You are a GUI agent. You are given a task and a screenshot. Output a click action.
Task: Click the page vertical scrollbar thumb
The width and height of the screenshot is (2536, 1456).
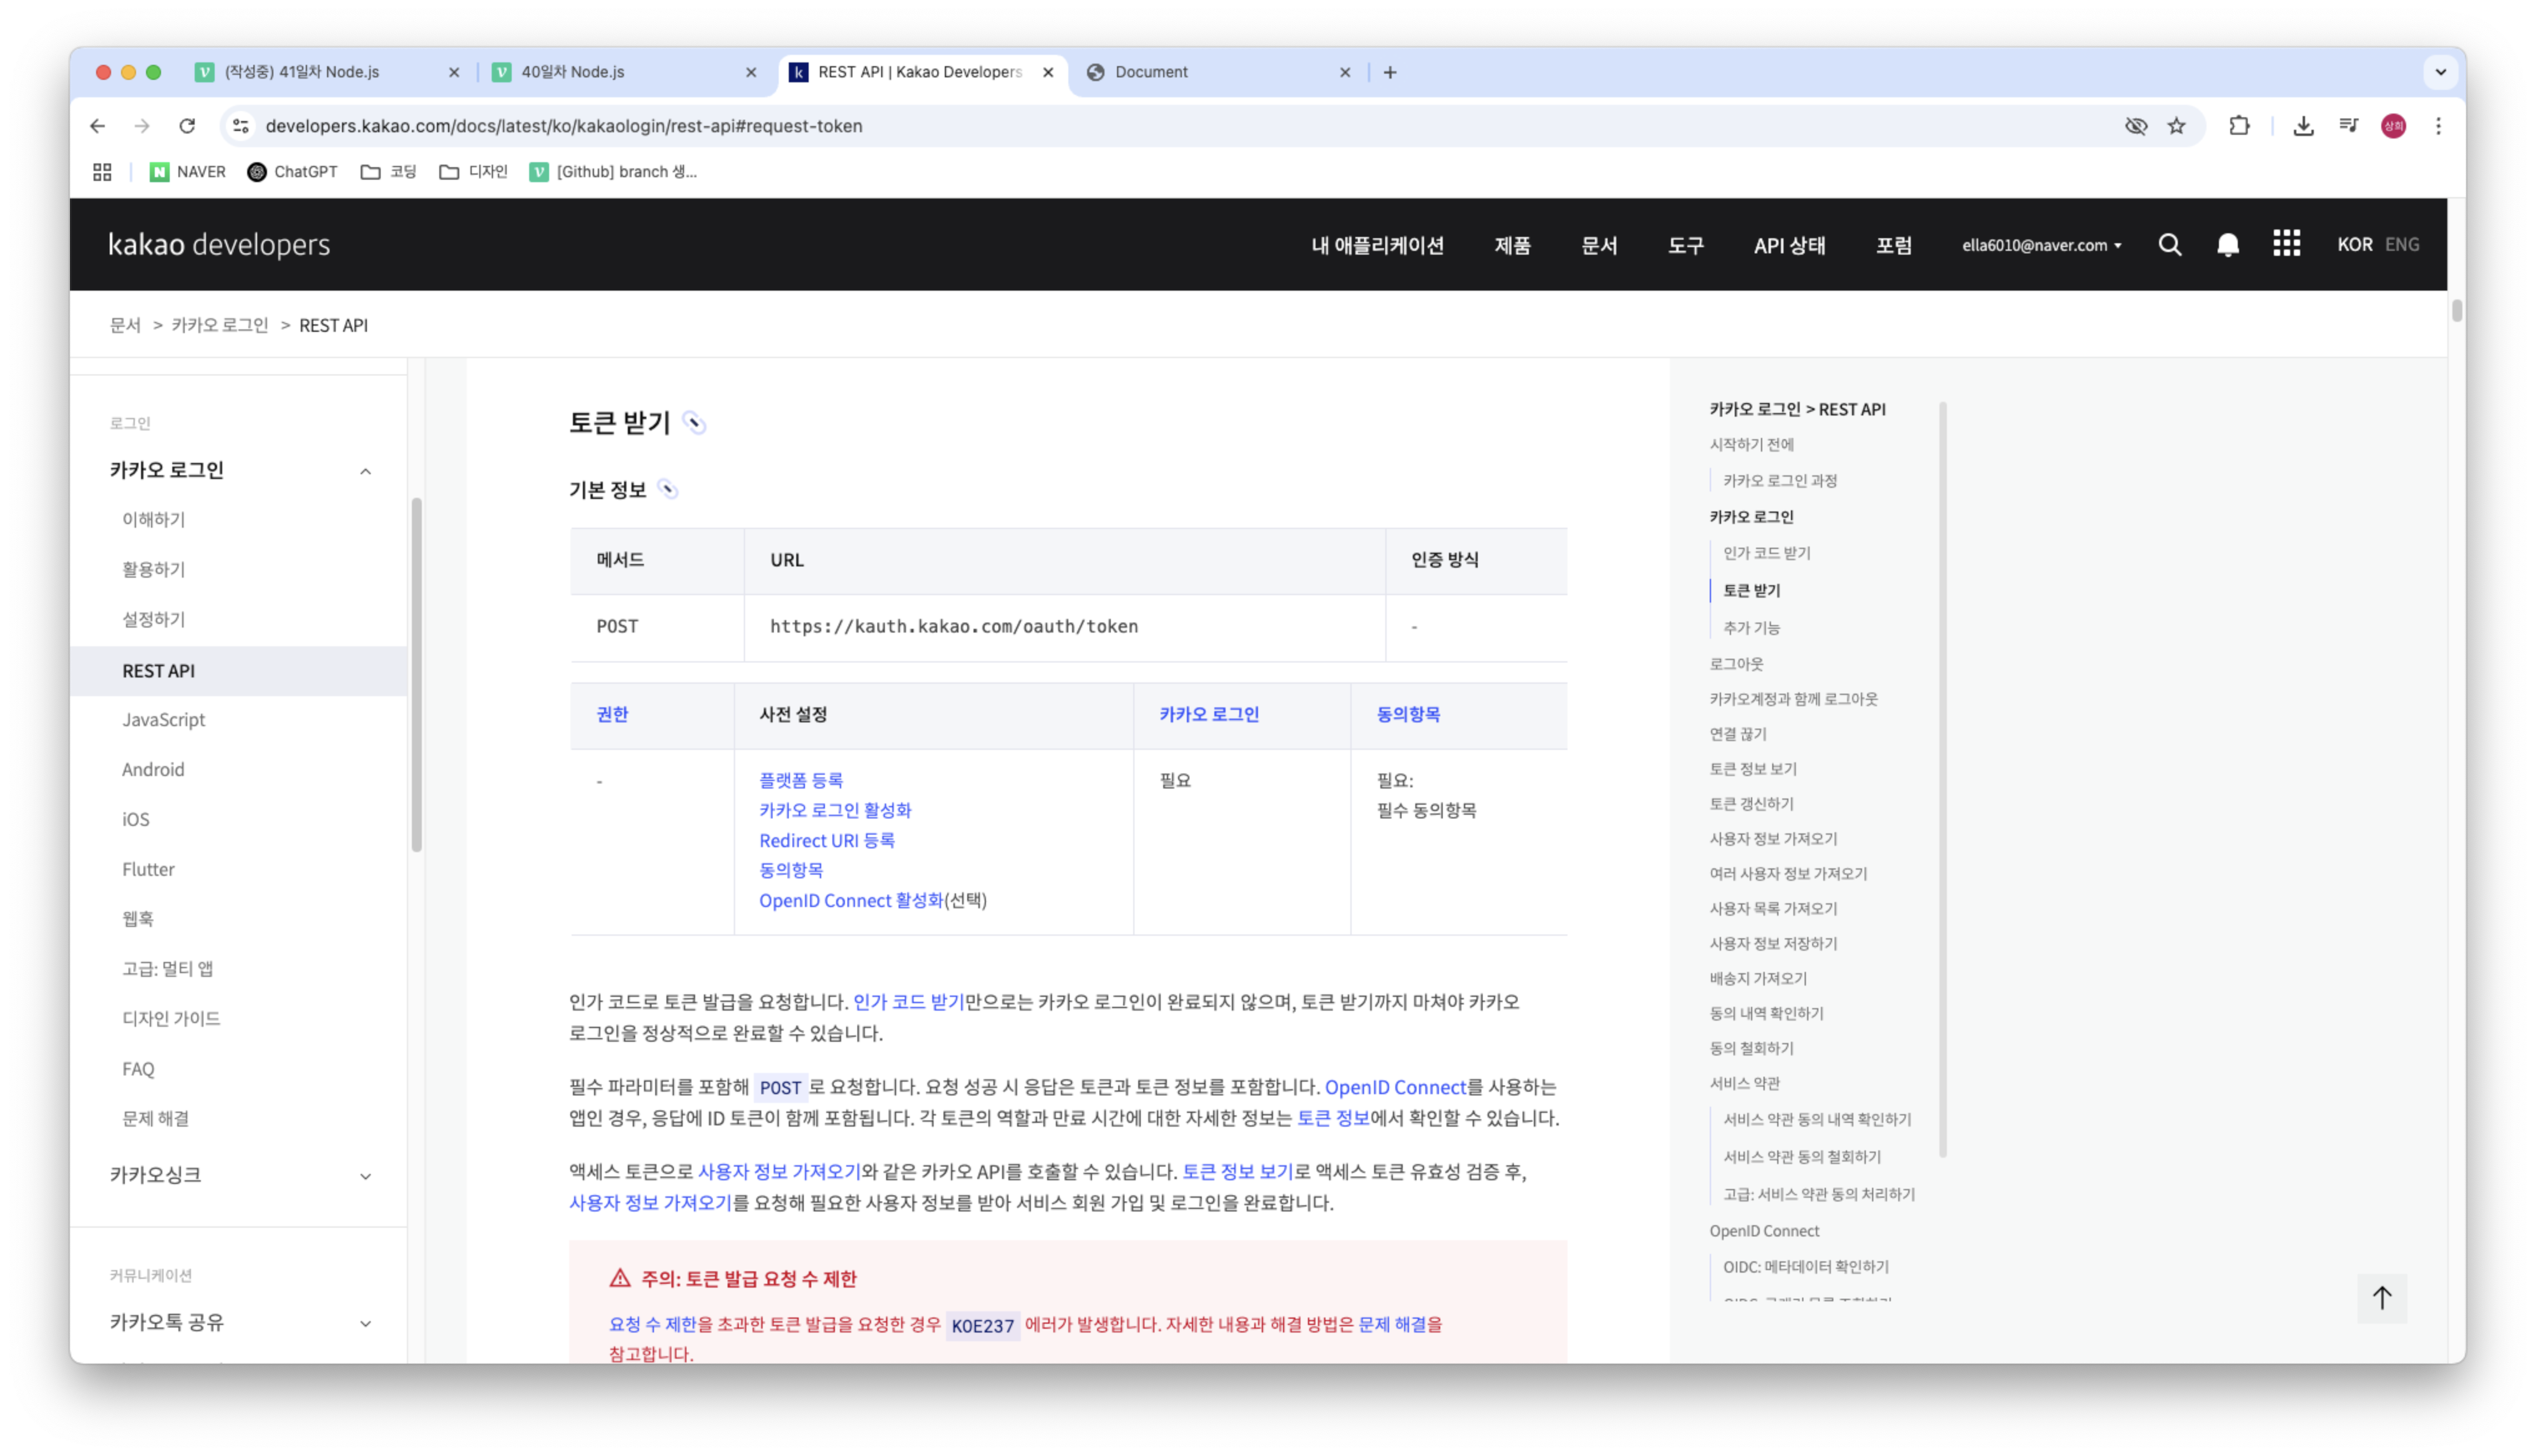pos(2456,310)
